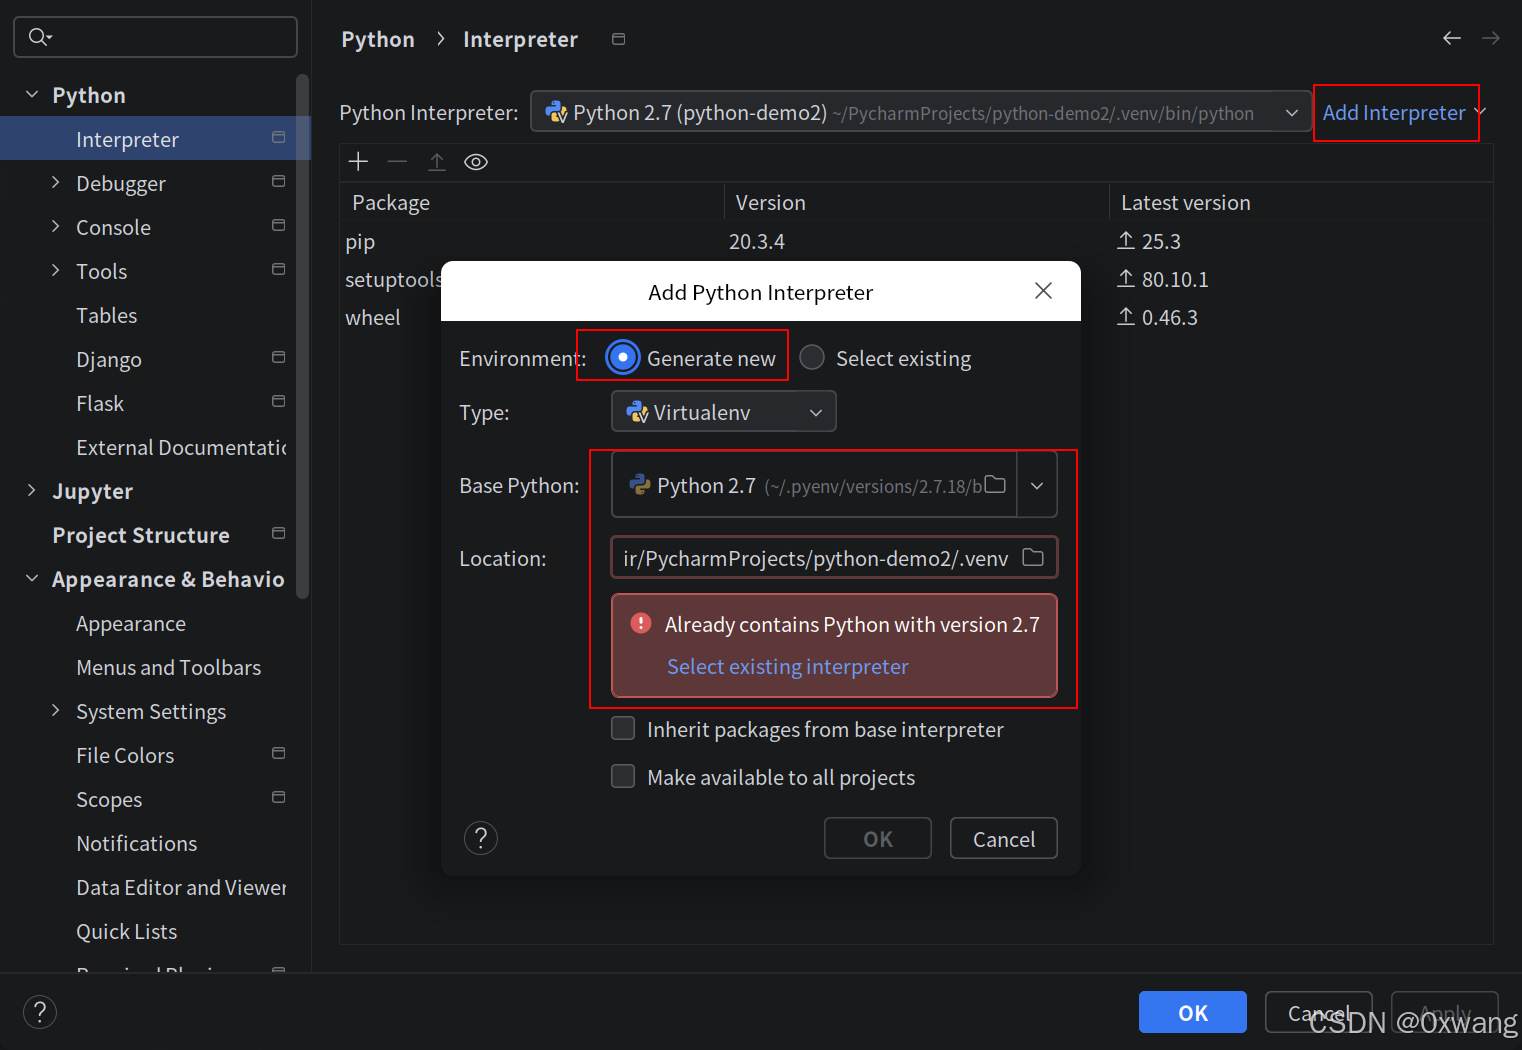
Task: Open the Notifications settings page
Action: 137,843
